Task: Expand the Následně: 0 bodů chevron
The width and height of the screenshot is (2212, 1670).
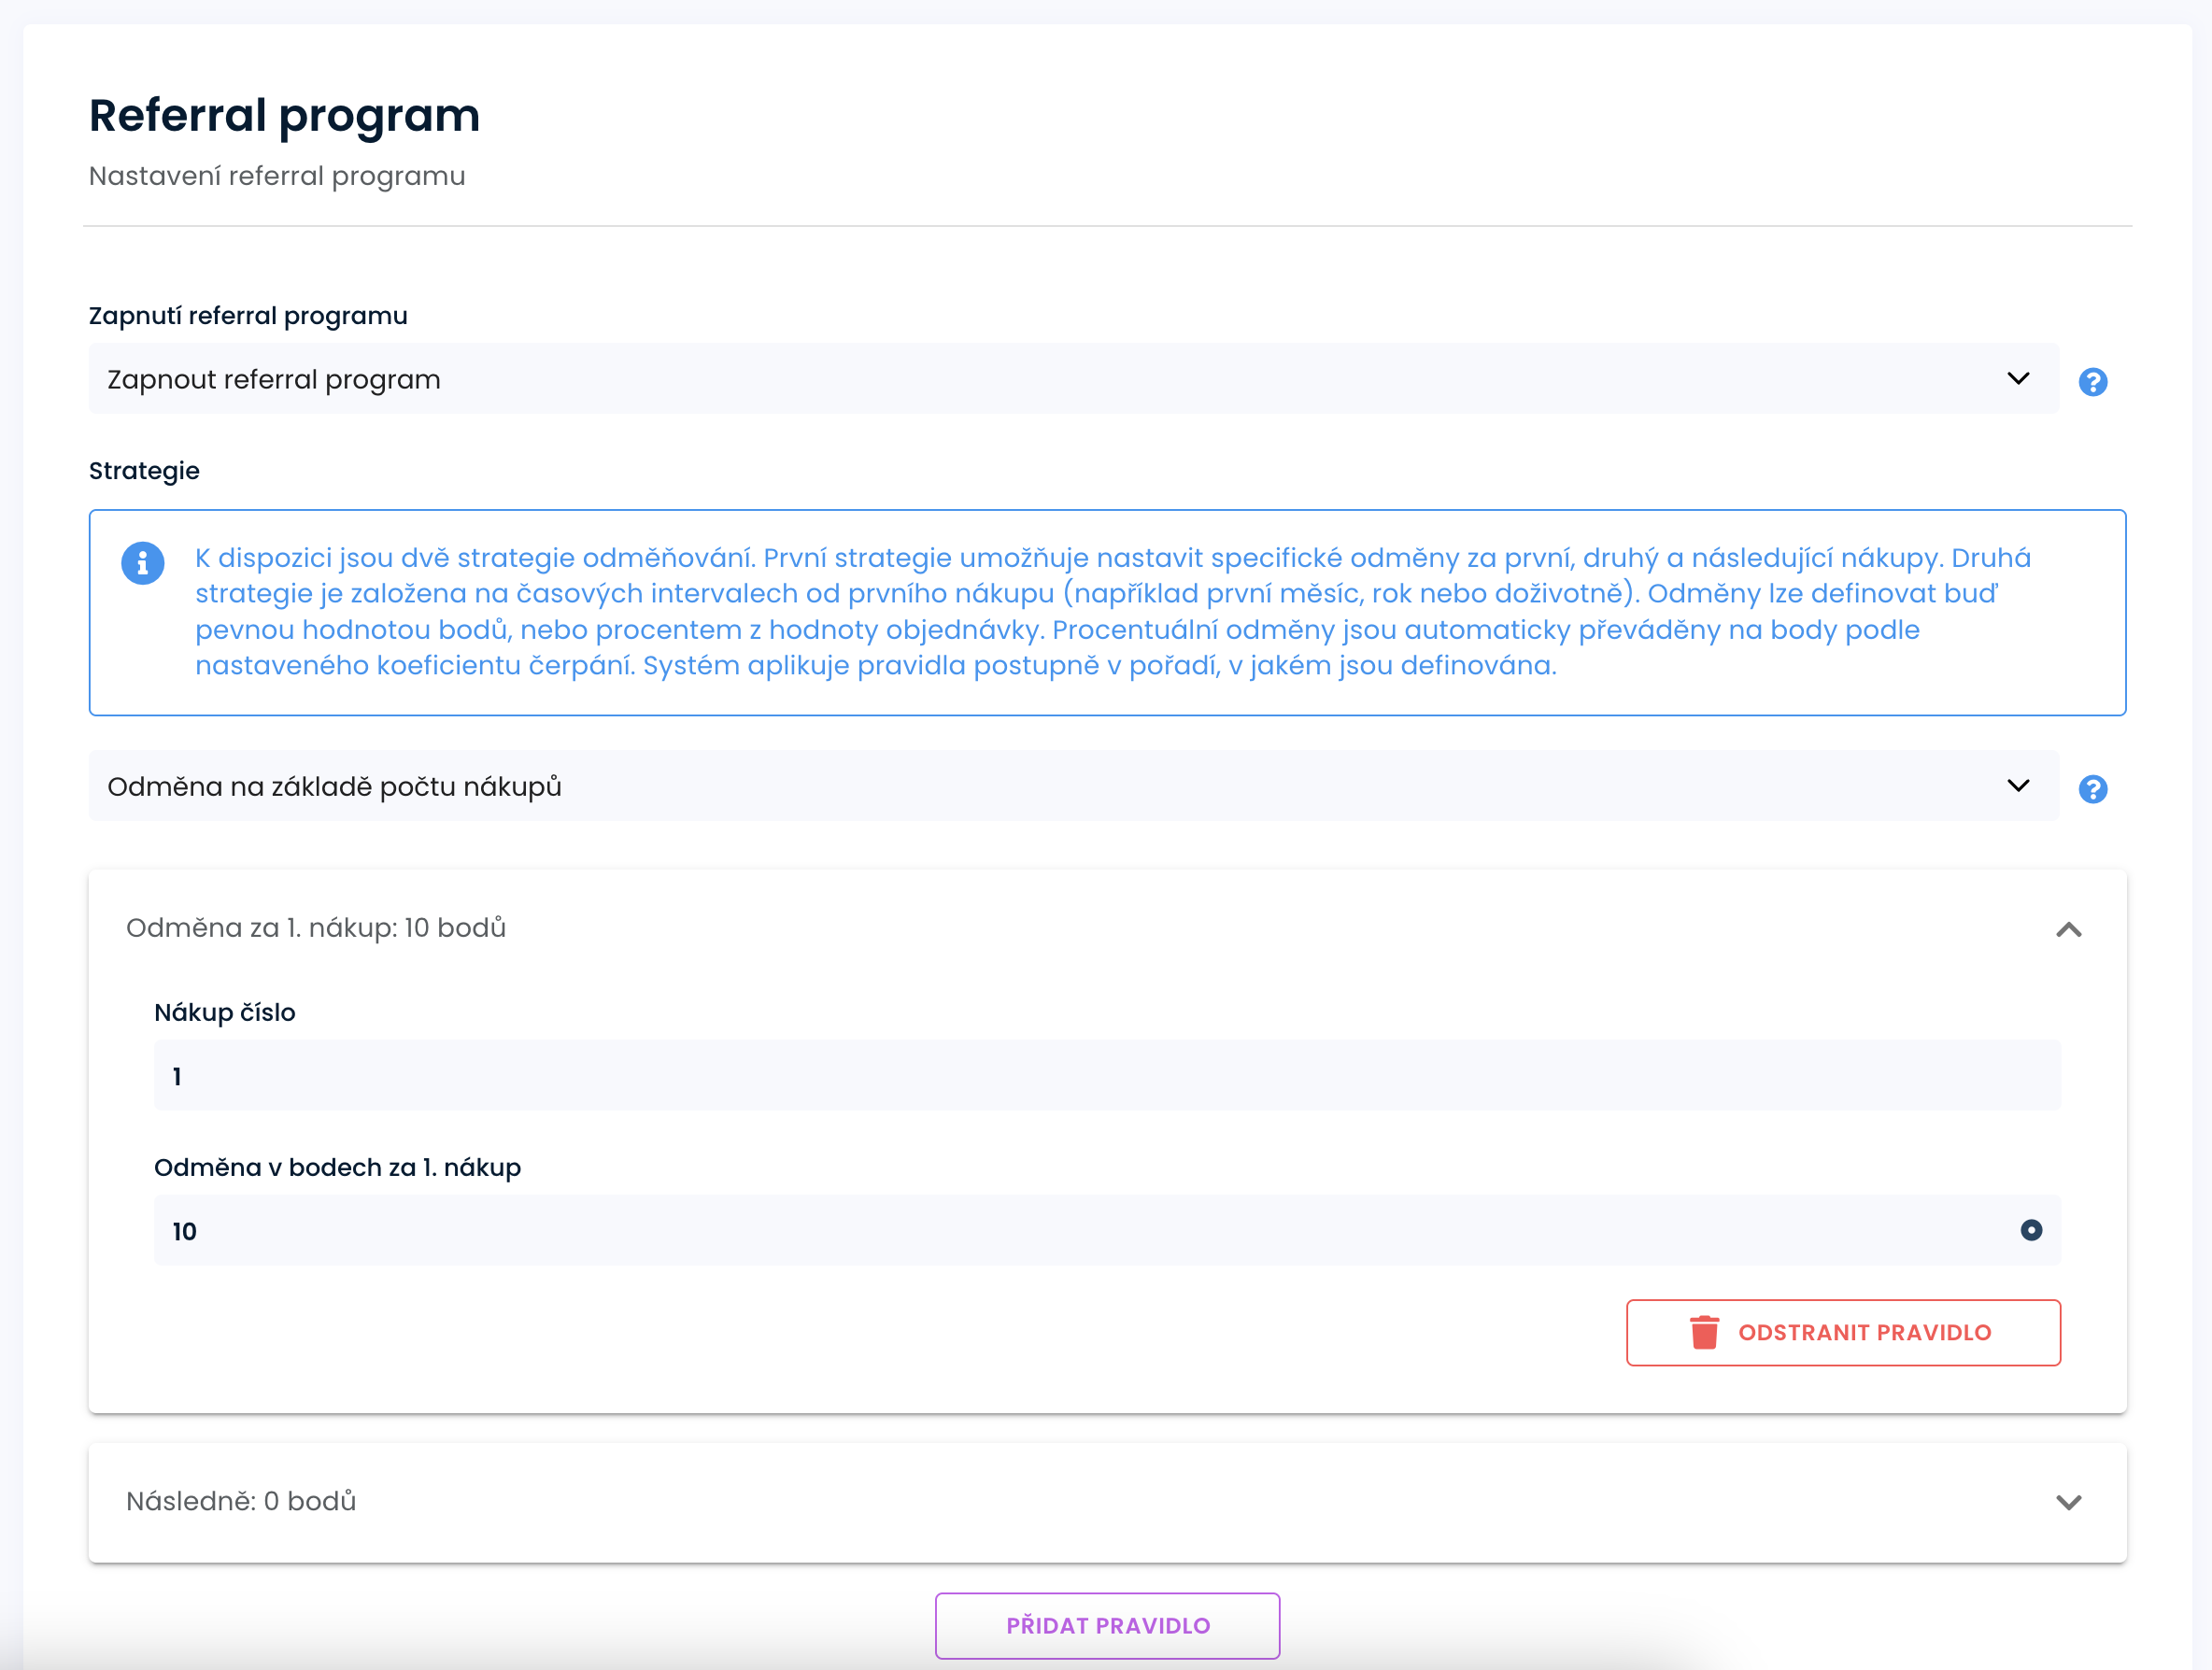Action: tap(2068, 1502)
